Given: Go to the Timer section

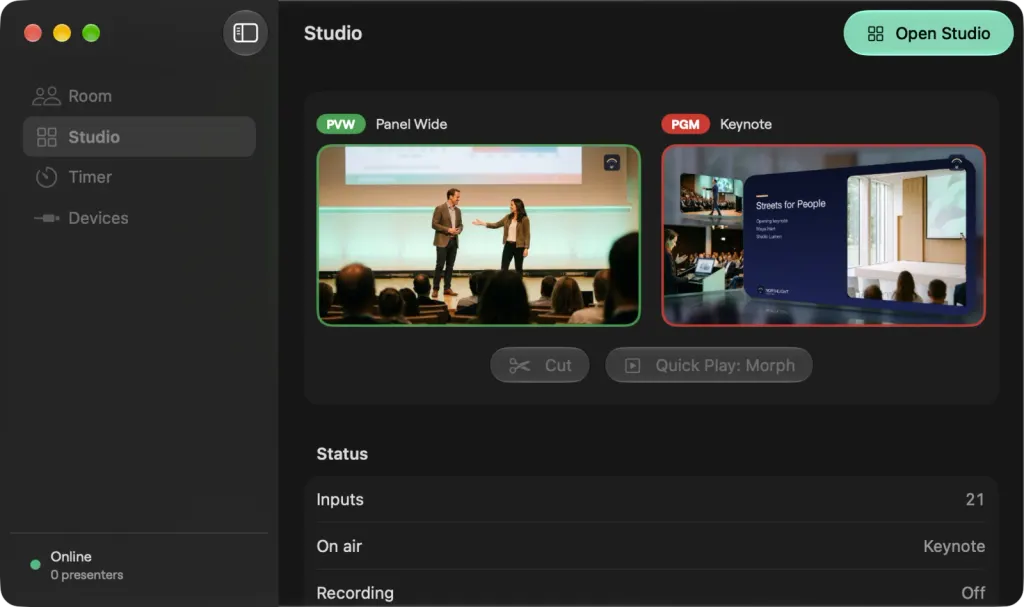Looking at the screenshot, I should (139, 177).
